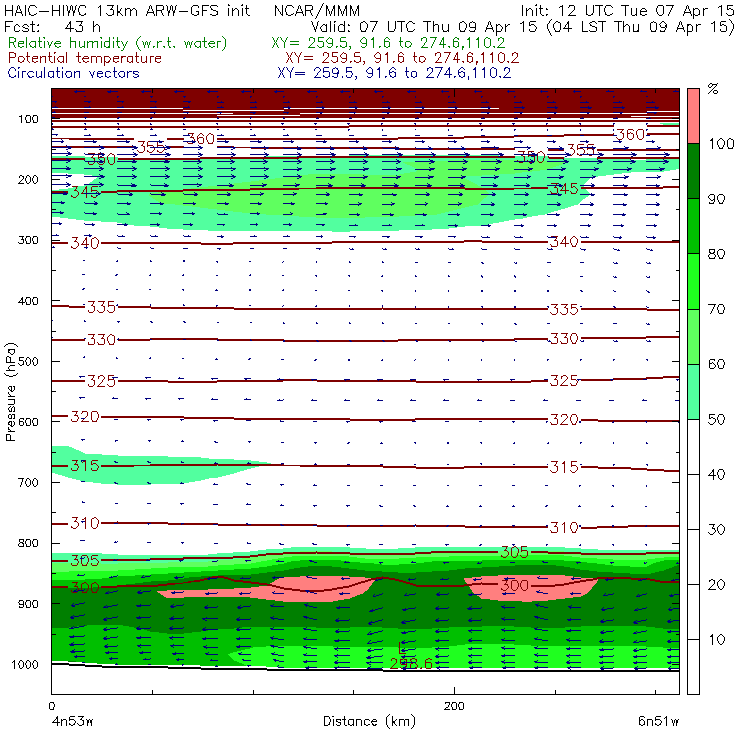Screen dimensions: 740x740
Task: Click the '500' pressure axis tick label
Action: (x=28, y=361)
